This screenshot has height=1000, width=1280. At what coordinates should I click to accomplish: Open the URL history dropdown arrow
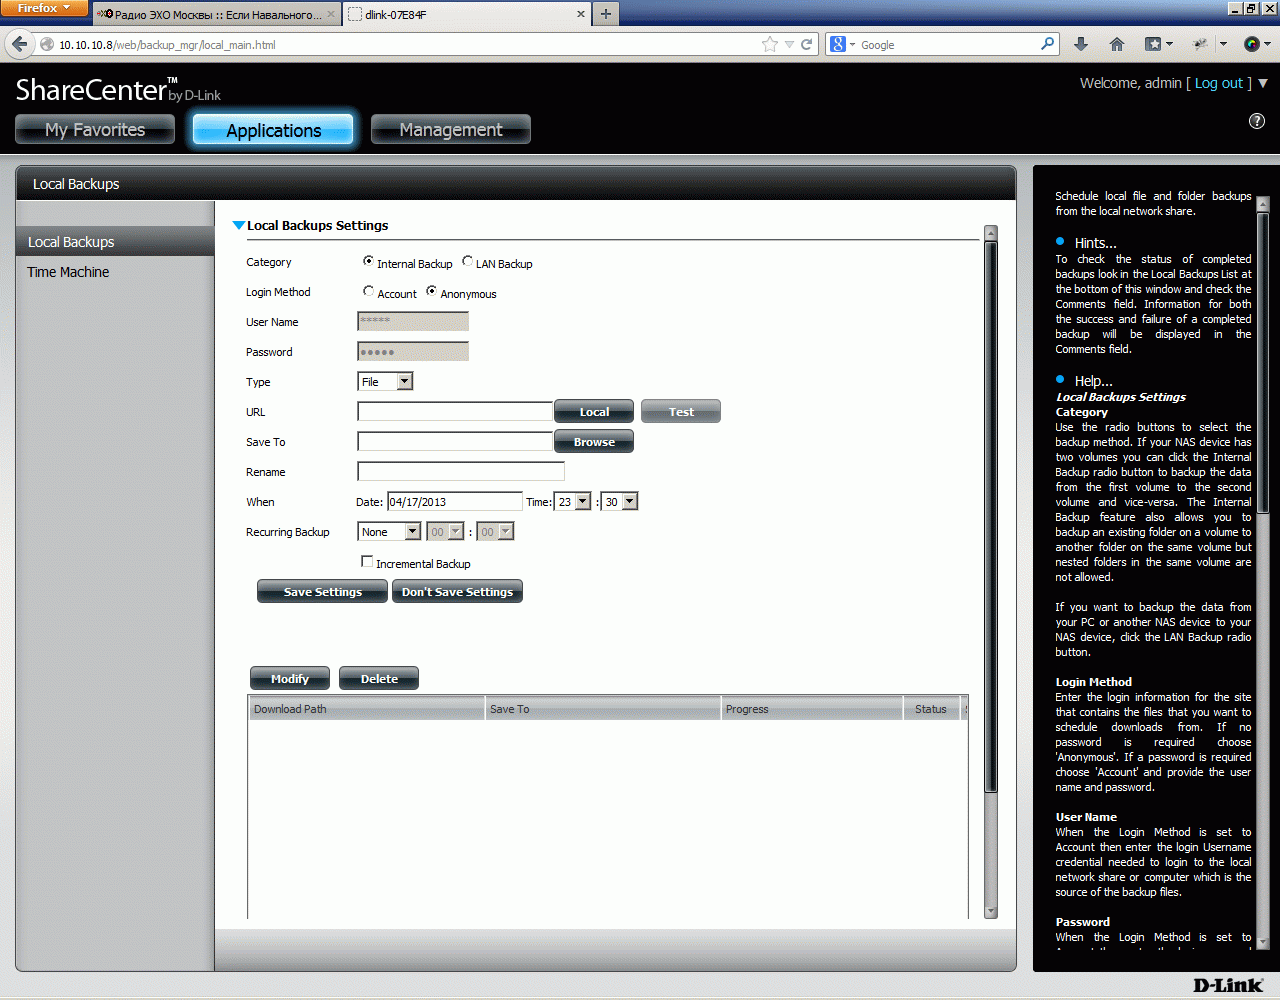(x=789, y=44)
